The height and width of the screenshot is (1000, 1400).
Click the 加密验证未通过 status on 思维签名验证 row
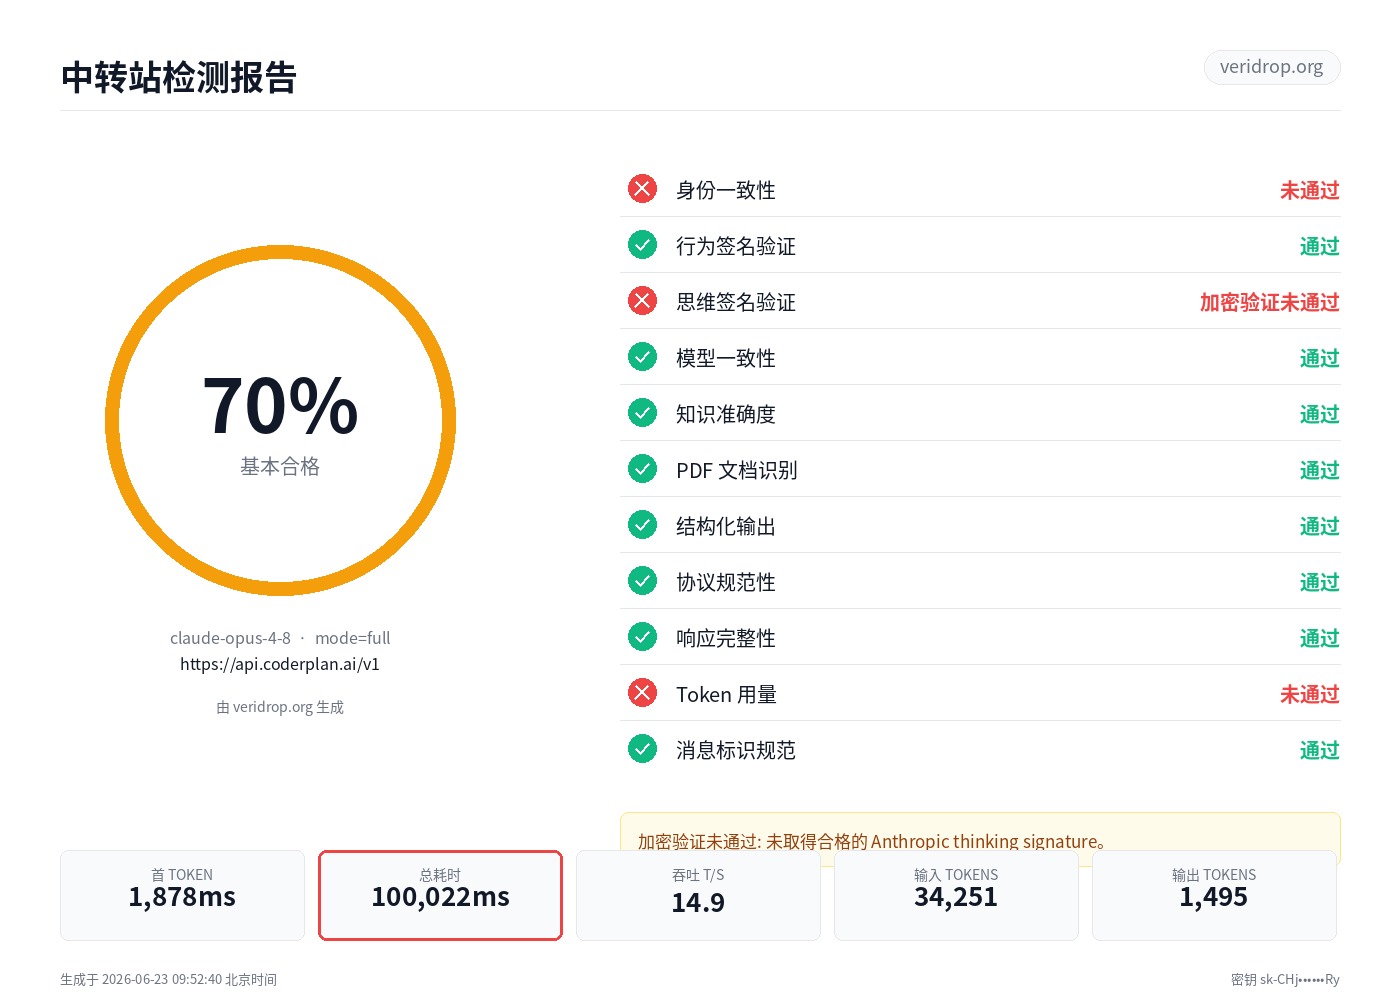point(1269,302)
